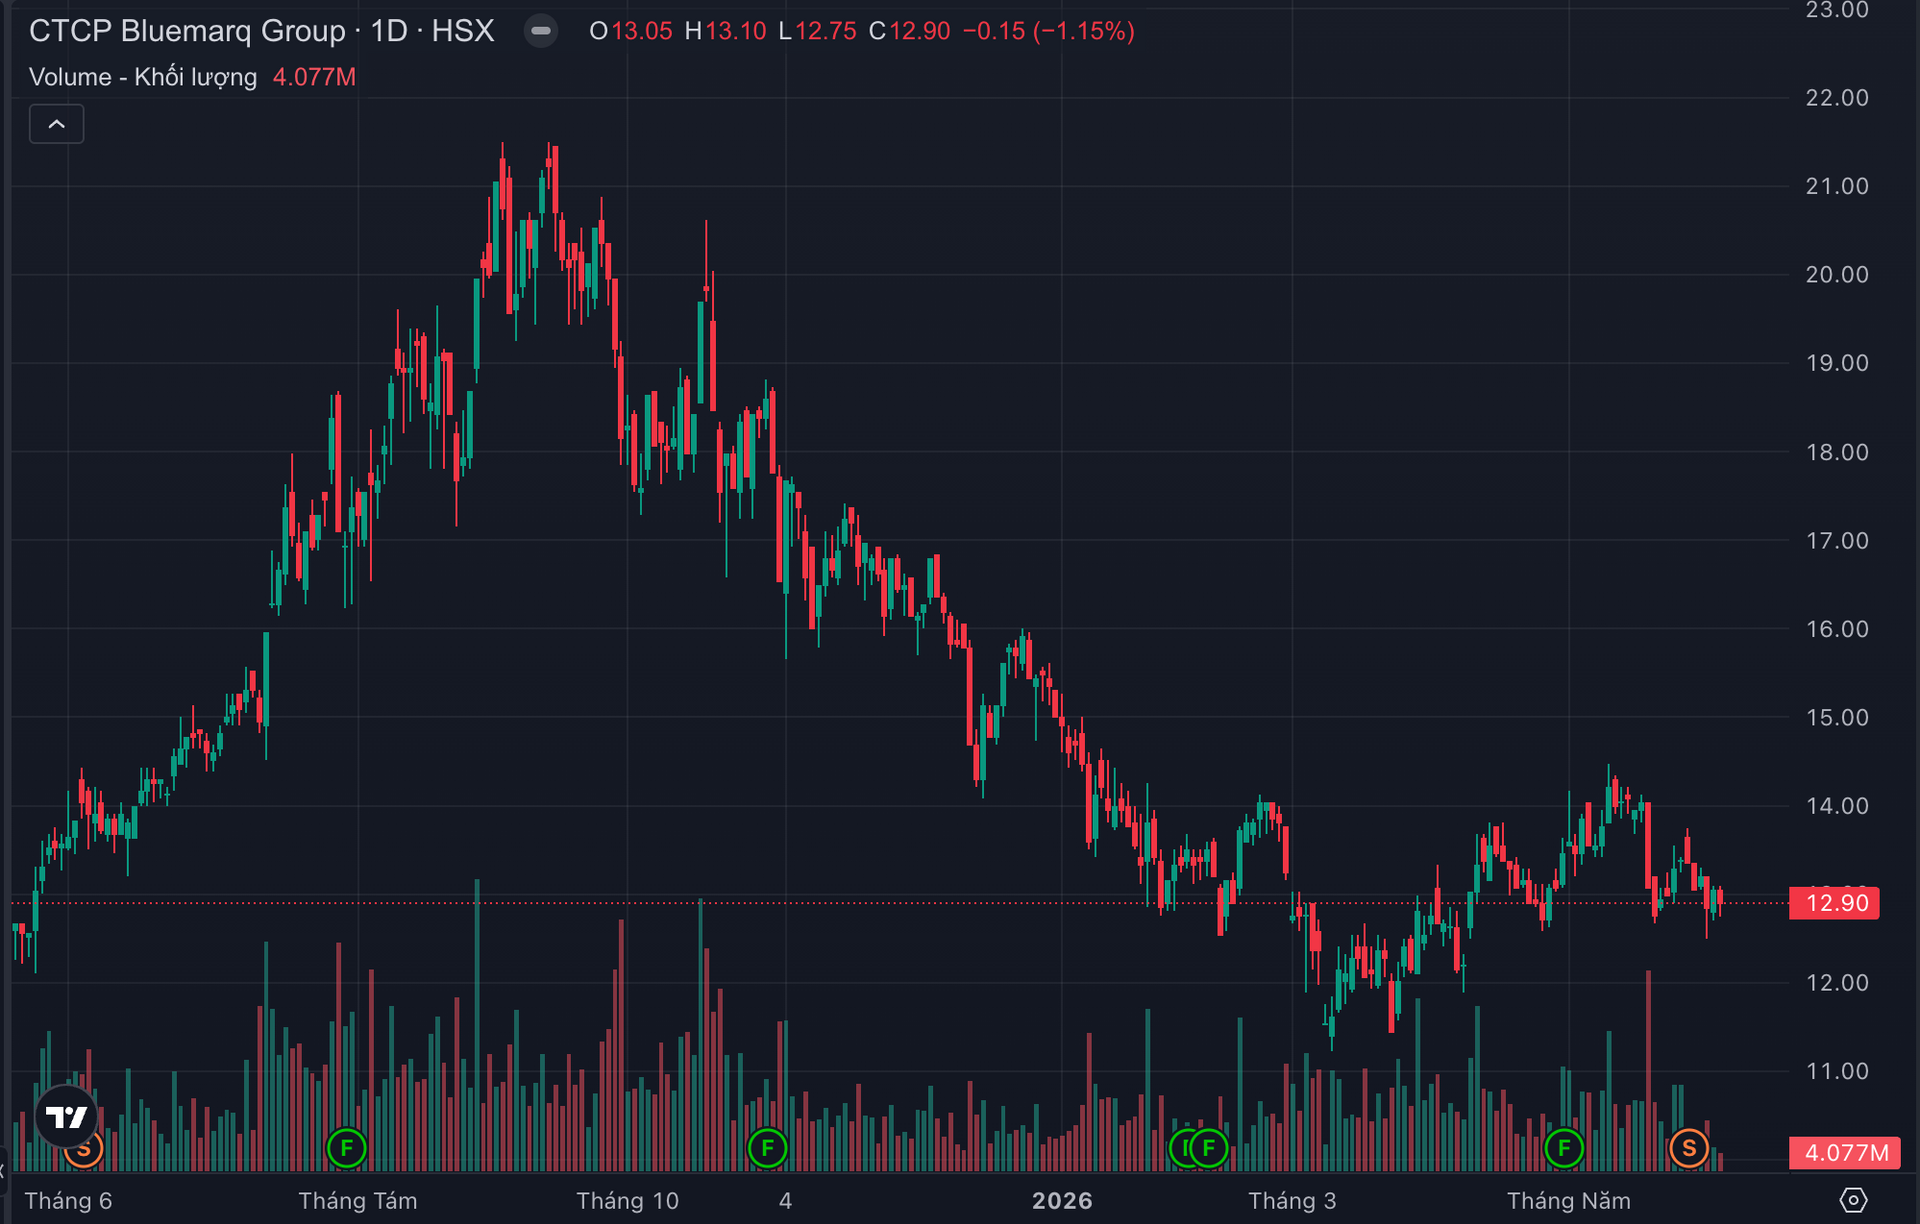
Task: Click the 11.00 price axis label
Action: (x=1837, y=1071)
